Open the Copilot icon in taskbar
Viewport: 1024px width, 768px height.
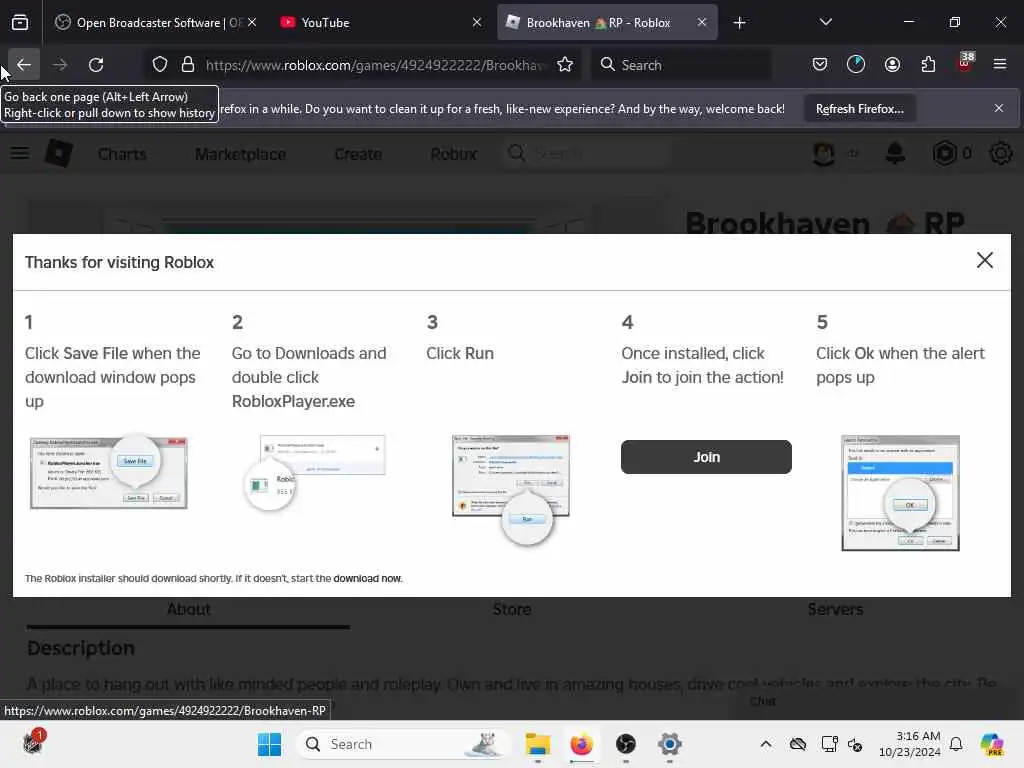pyautogui.click(x=992, y=744)
